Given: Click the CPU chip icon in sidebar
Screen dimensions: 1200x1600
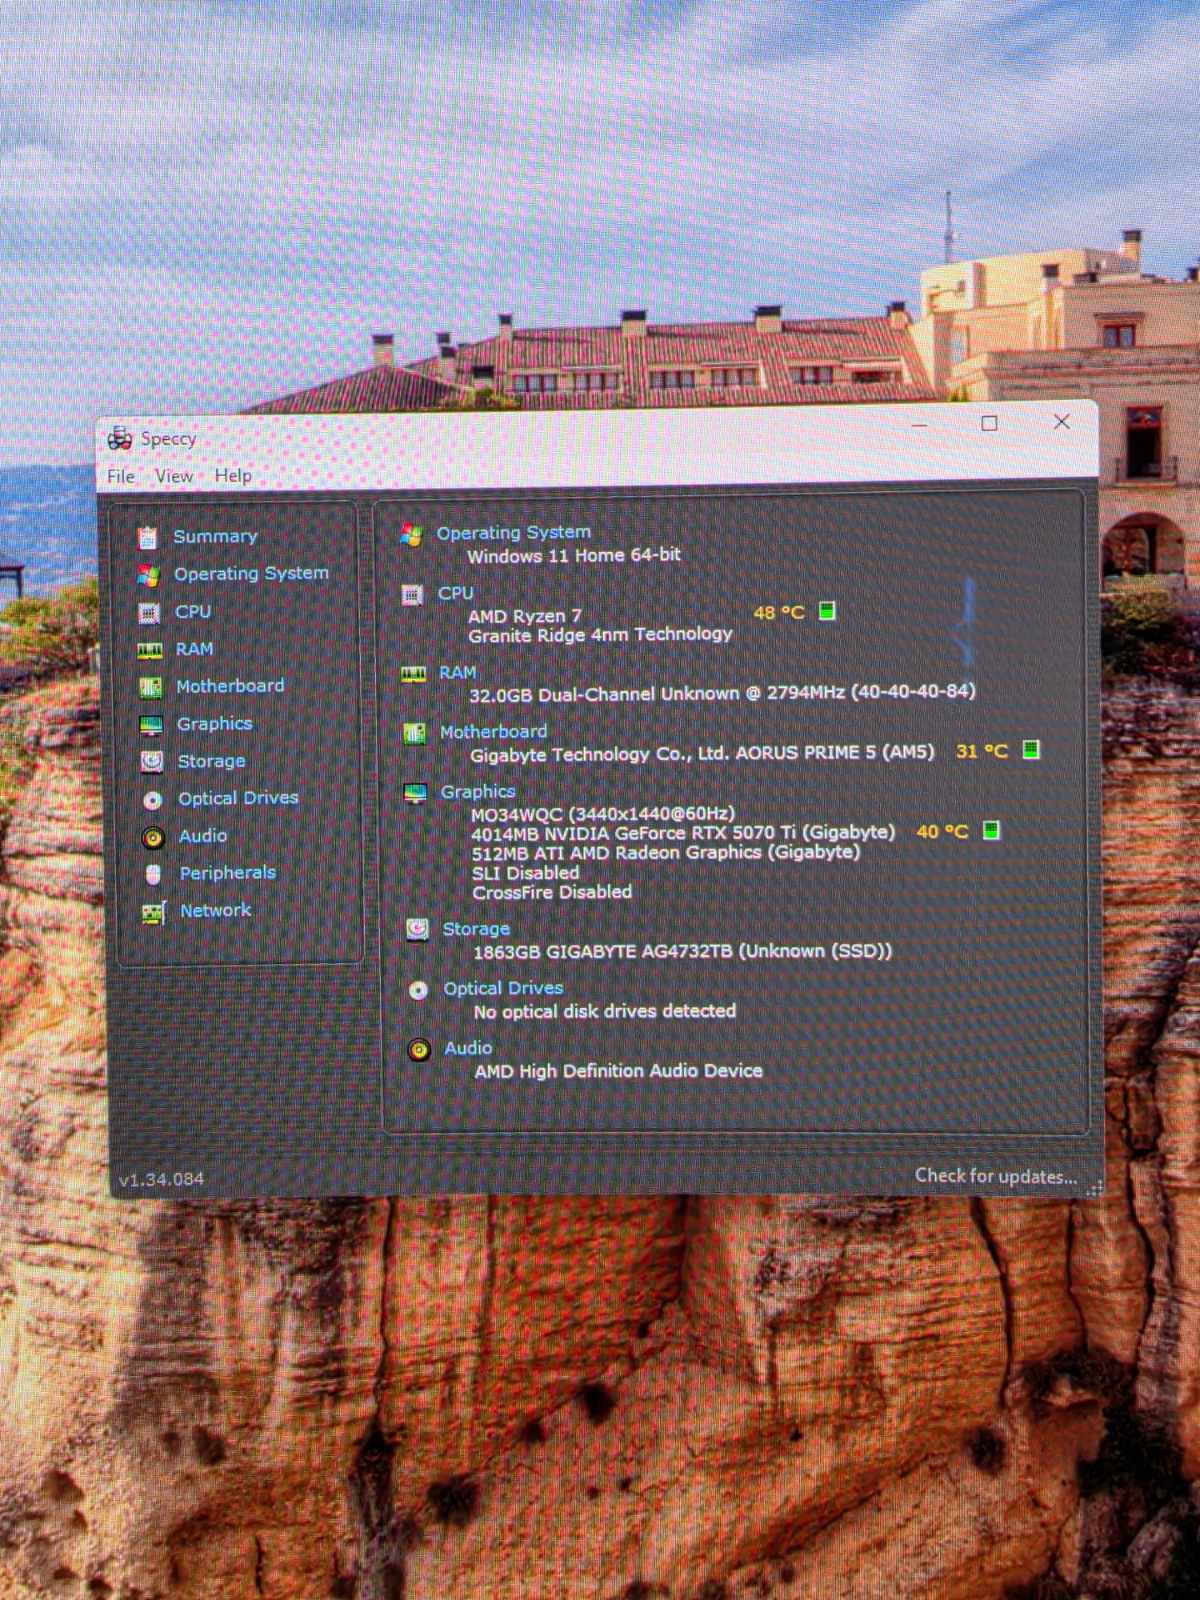Looking at the screenshot, I should pos(149,612).
